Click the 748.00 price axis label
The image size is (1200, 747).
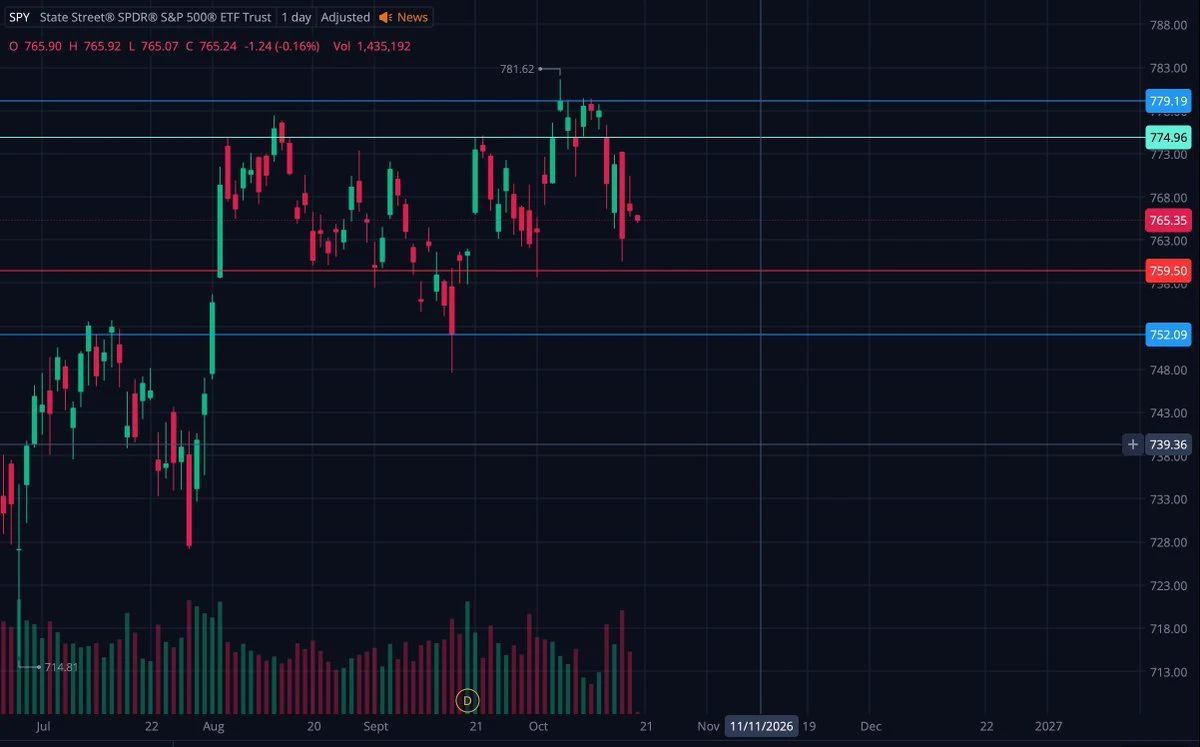click(x=1168, y=370)
